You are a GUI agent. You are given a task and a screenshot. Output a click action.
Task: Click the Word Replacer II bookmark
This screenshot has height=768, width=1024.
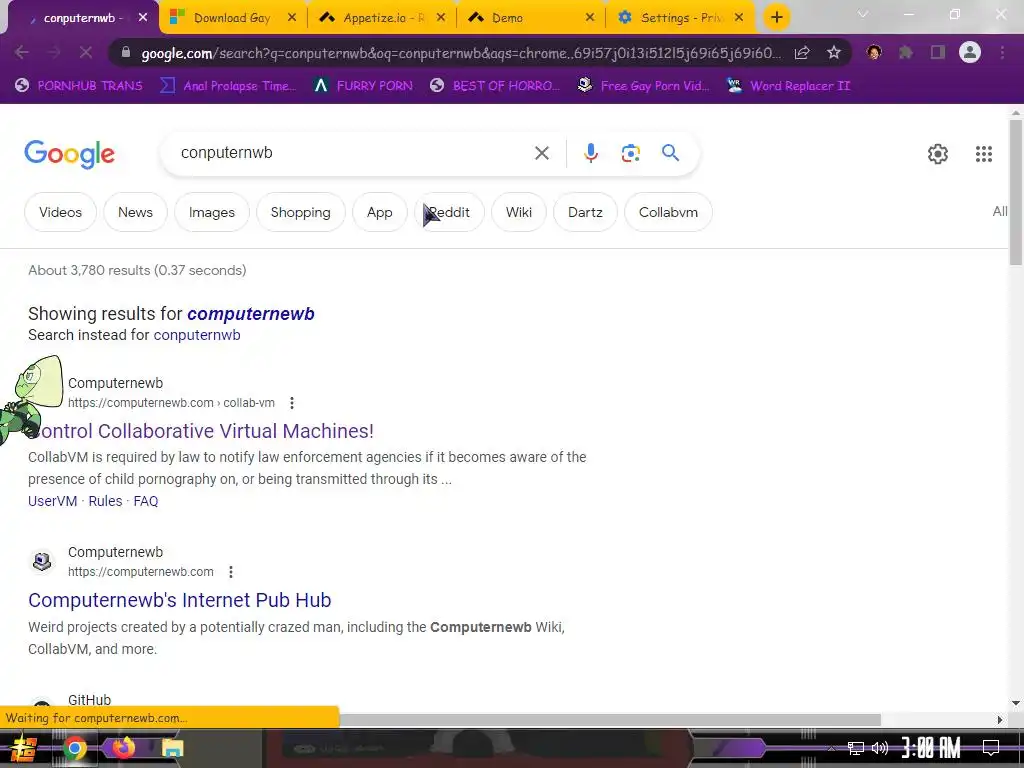tap(788, 86)
